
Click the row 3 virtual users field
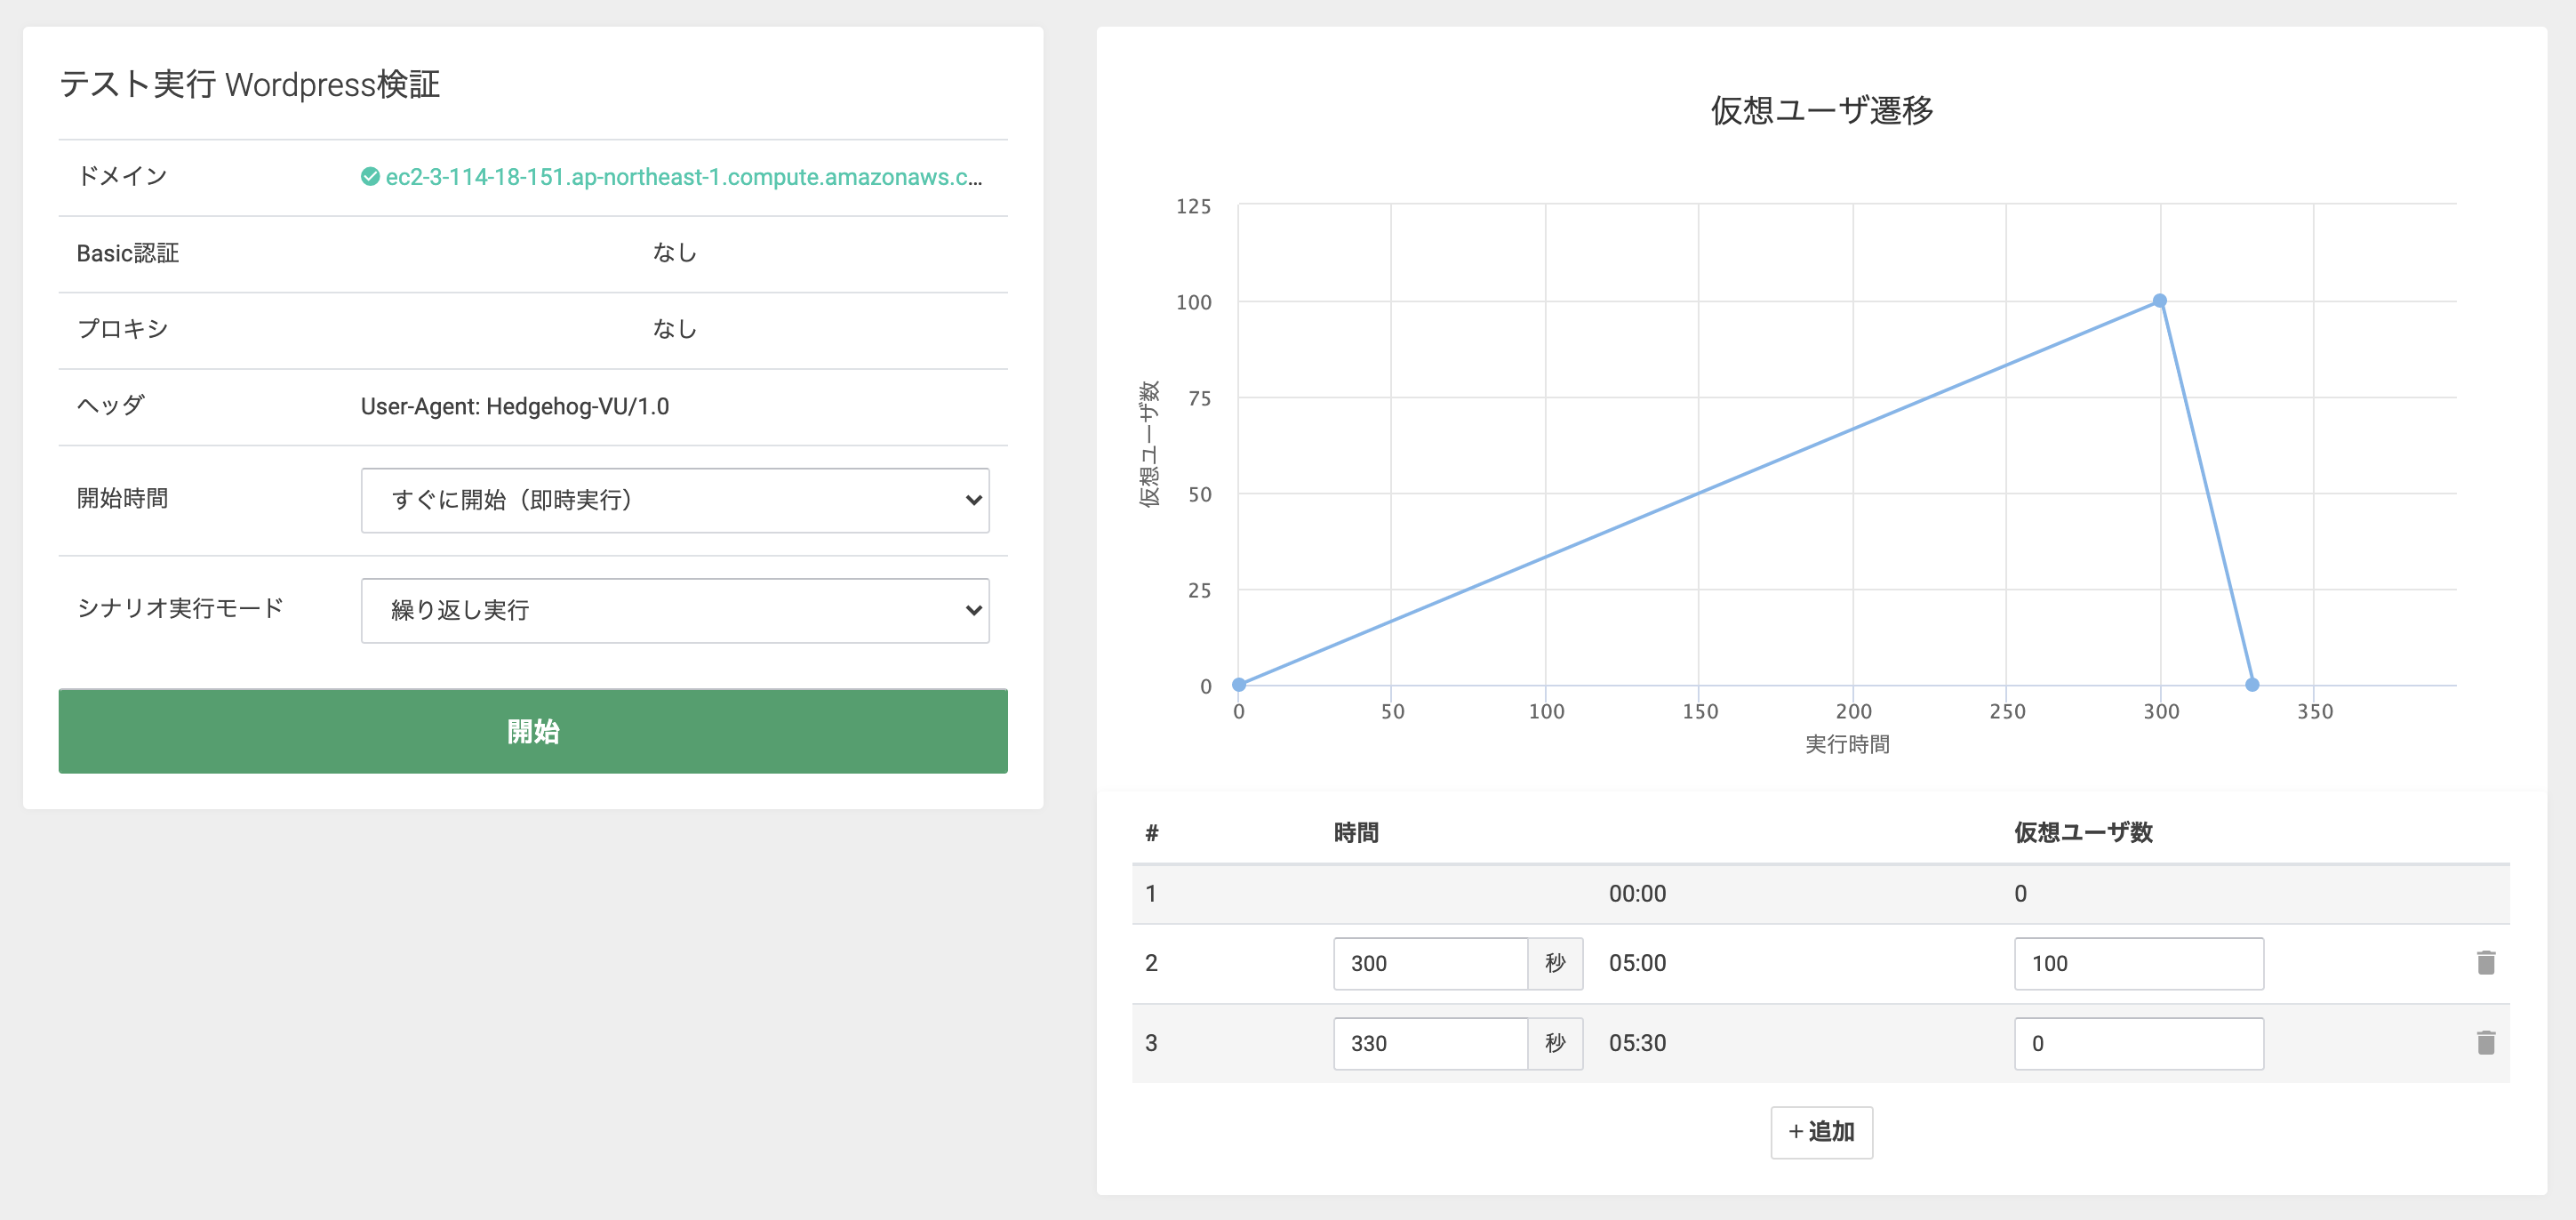pos(2138,1043)
